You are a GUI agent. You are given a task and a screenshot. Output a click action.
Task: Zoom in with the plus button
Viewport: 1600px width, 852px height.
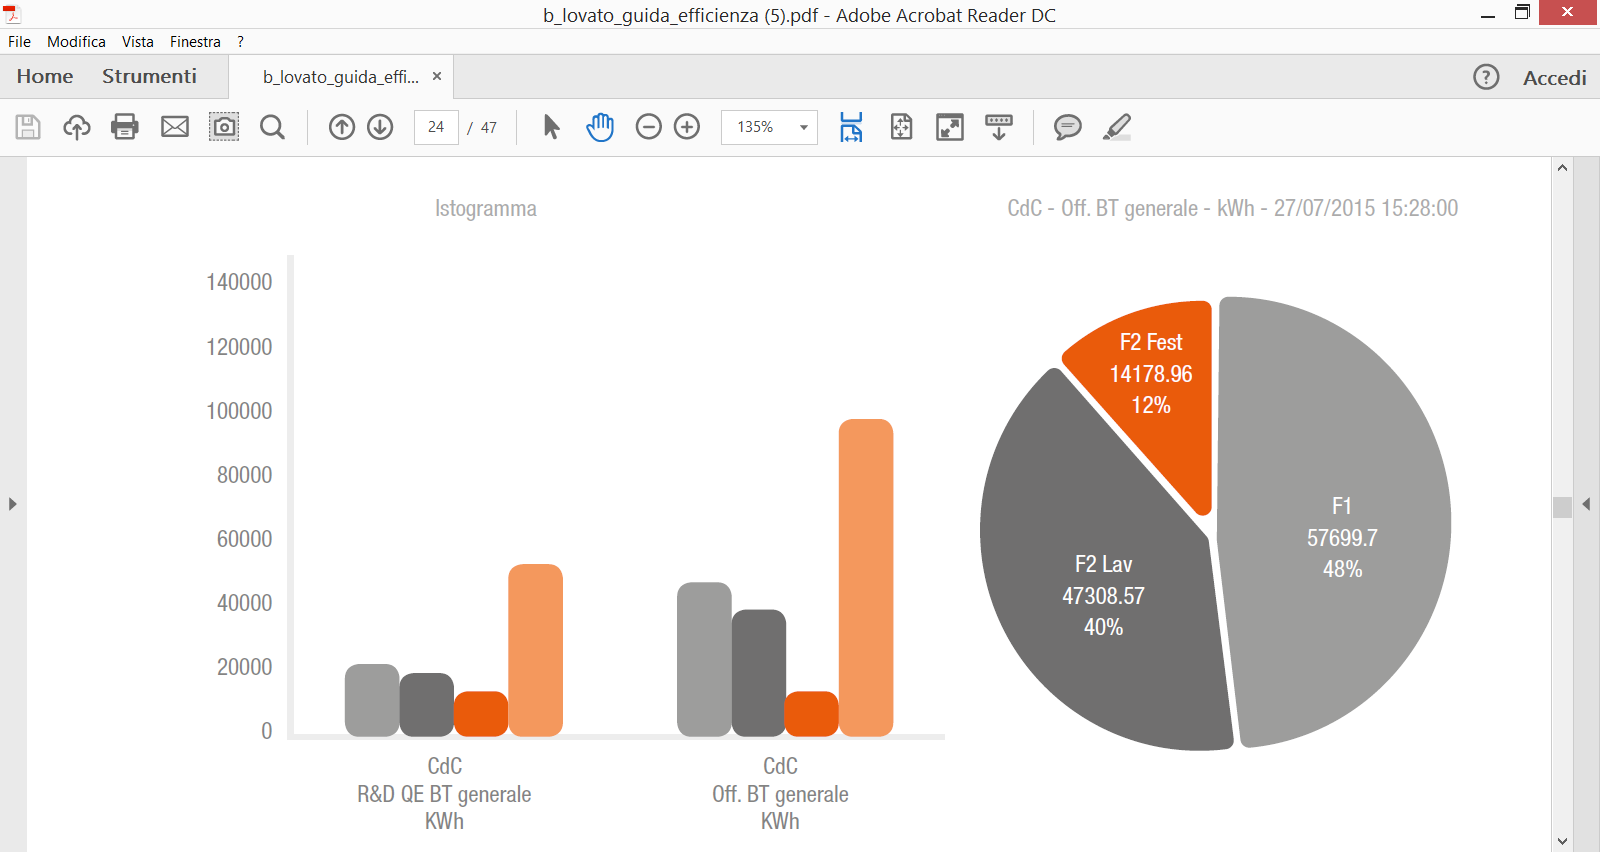tap(687, 127)
